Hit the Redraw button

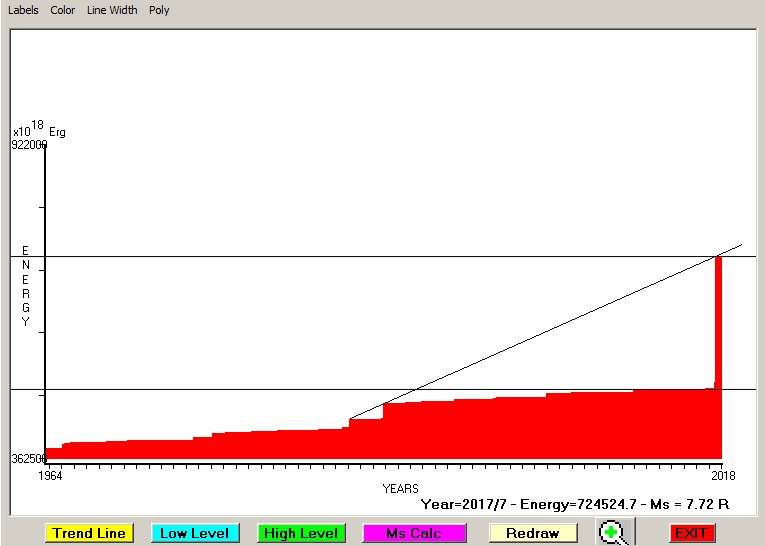[532, 533]
